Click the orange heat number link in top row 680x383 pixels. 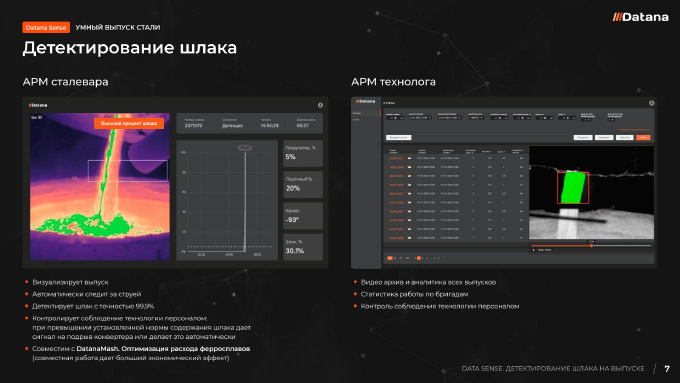pyautogui.click(x=396, y=158)
